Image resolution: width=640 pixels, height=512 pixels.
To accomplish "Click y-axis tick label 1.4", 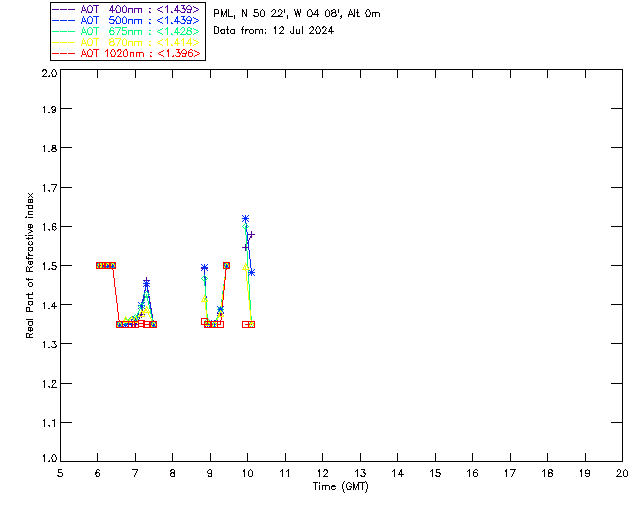I will pos(49,305).
